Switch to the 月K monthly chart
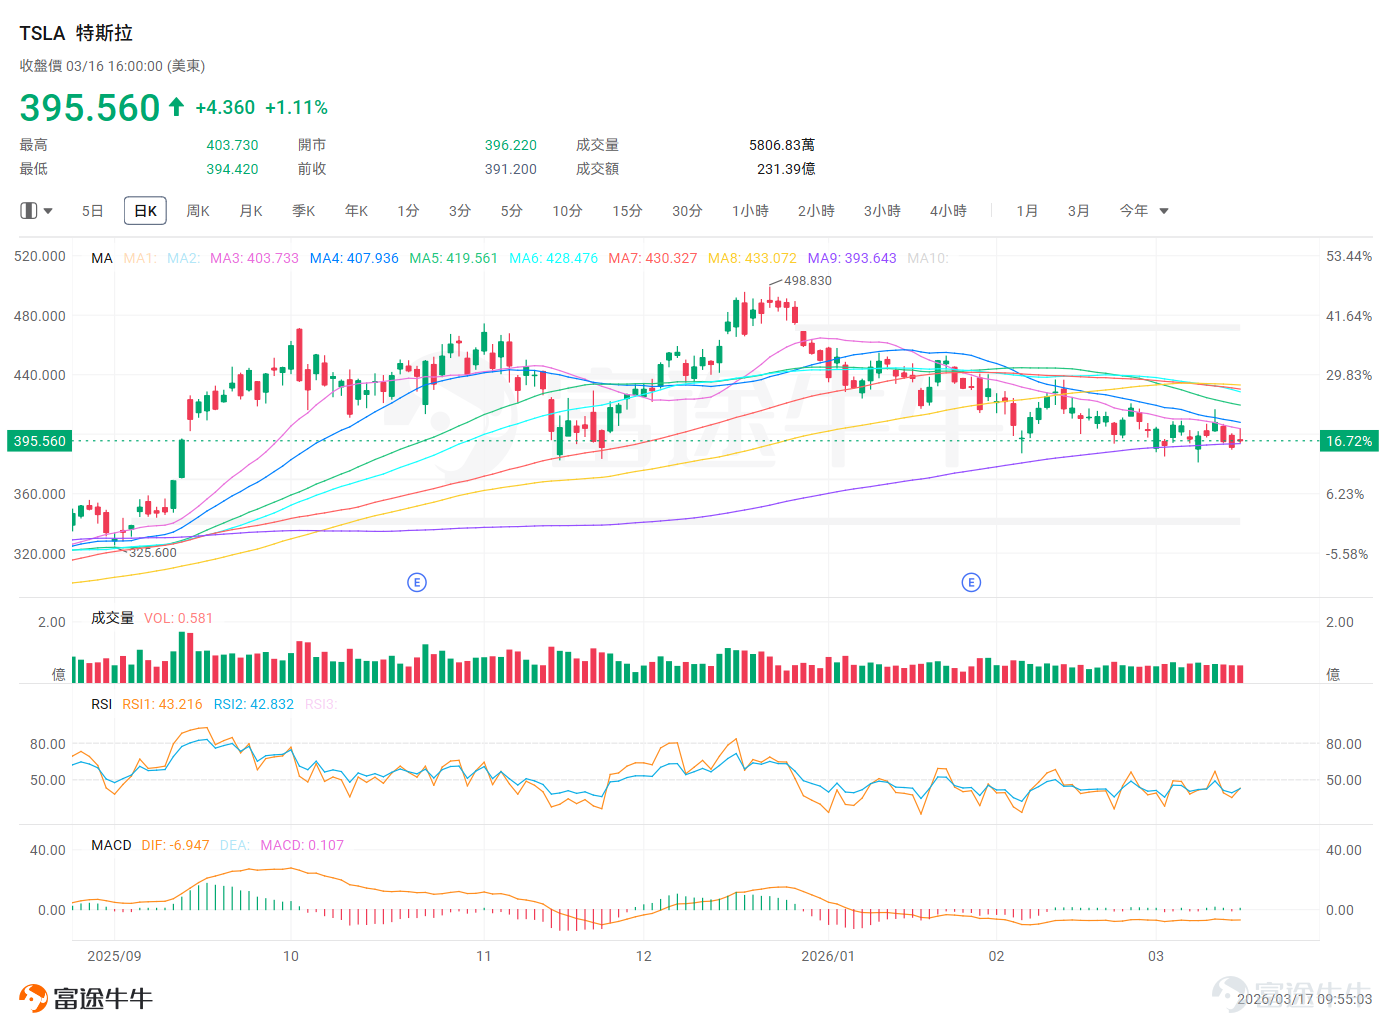The image size is (1392, 1031). point(251,211)
